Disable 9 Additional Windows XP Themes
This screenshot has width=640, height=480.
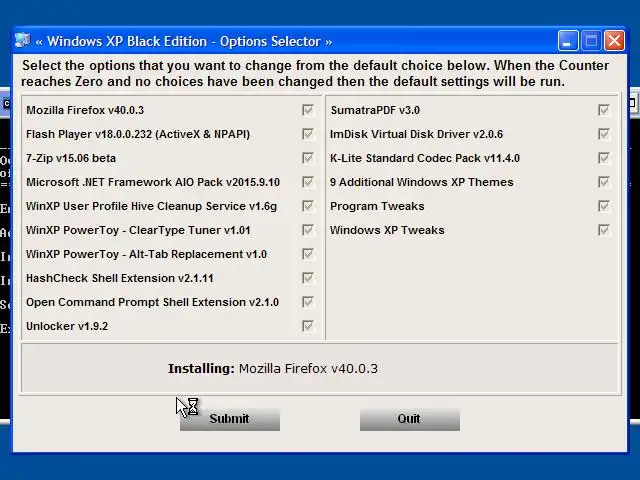(x=604, y=182)
